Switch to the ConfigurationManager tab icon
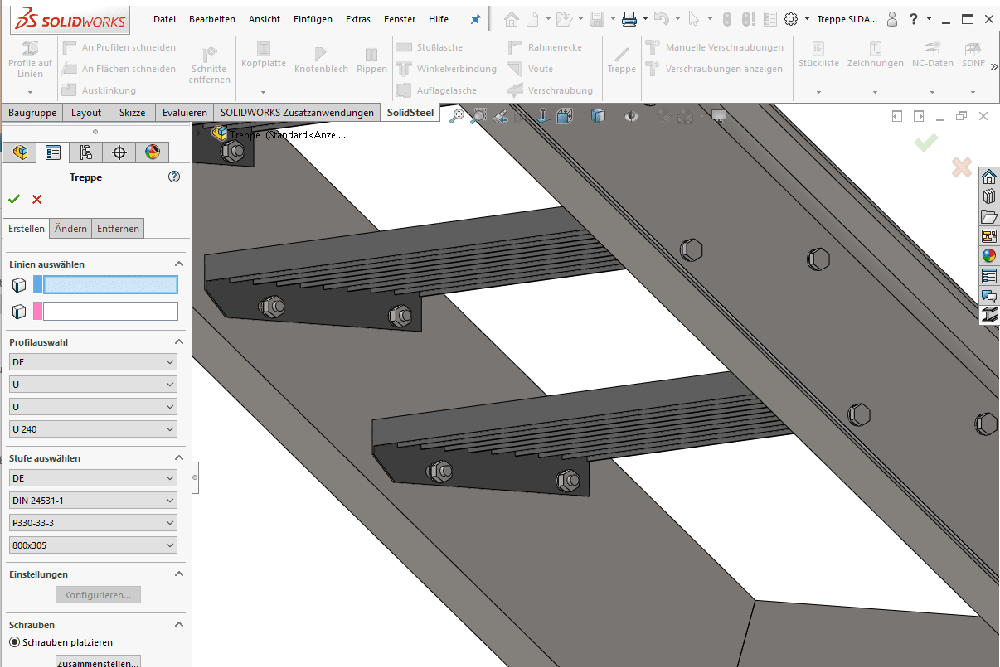The width and height of the screenshot is (1000, 667). point(86,153)
